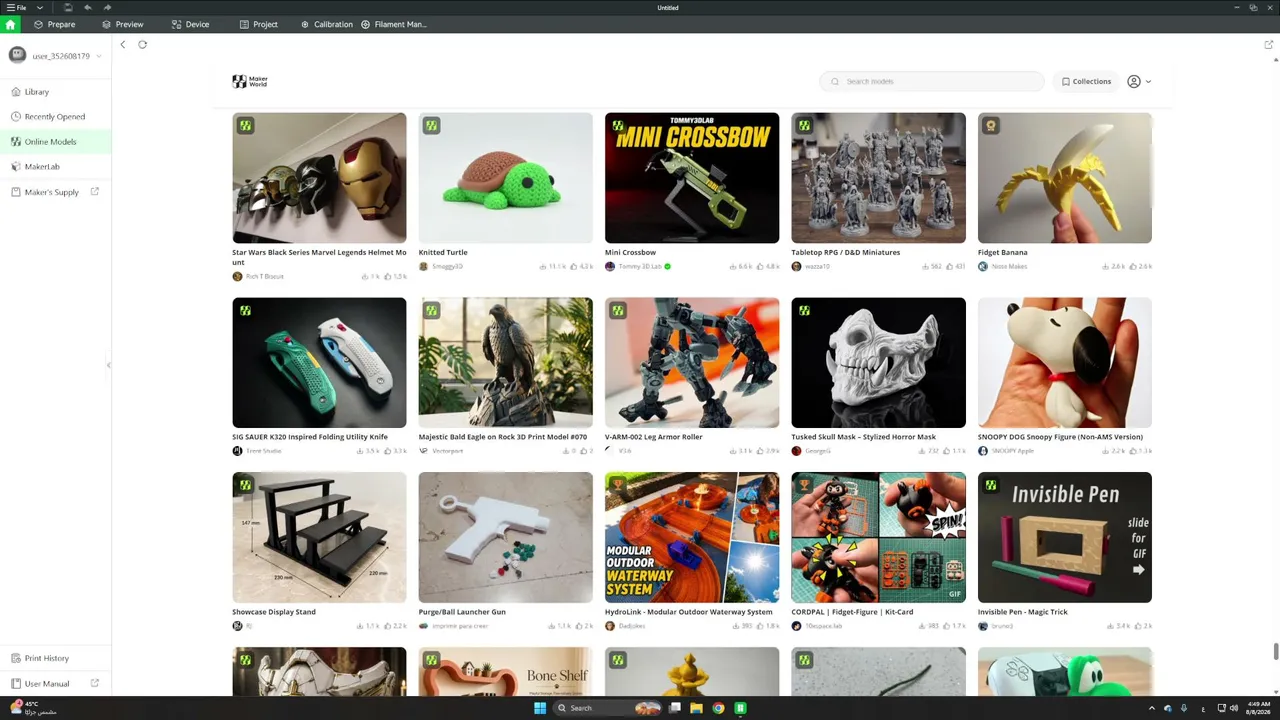Screen dimensions: 1280x720
Task: Open the Purge/Ball Launcher Gun thumbnail
Action: 506,538
